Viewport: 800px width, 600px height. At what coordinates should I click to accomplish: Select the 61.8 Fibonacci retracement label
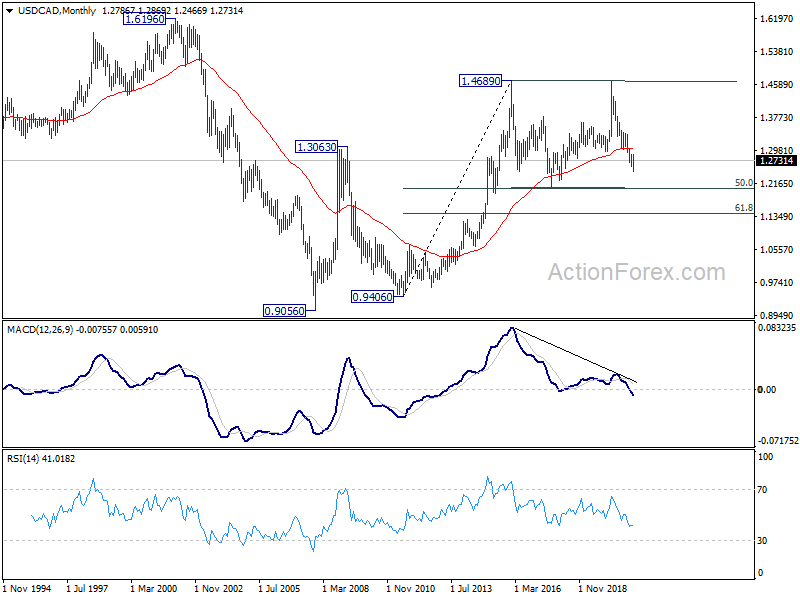tap(743, 208)
